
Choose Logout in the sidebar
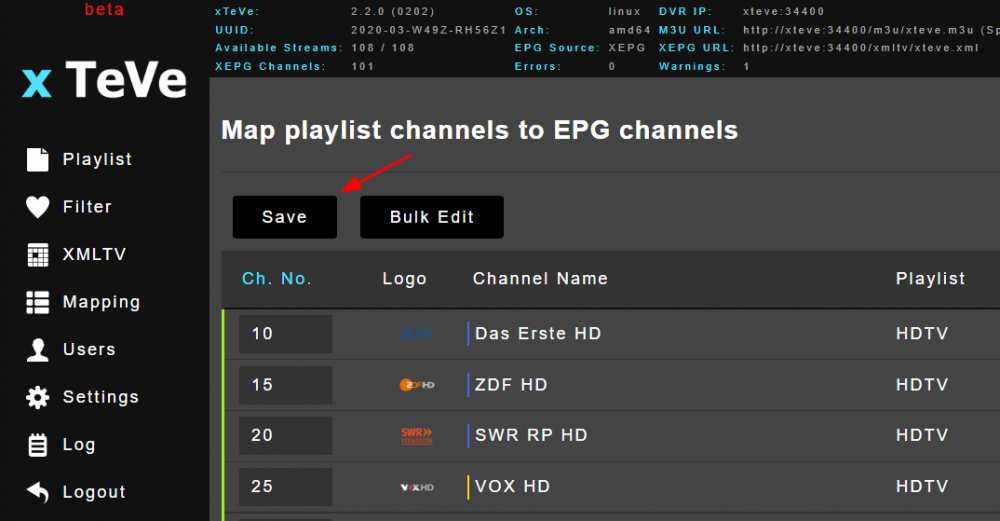[94, 492]
